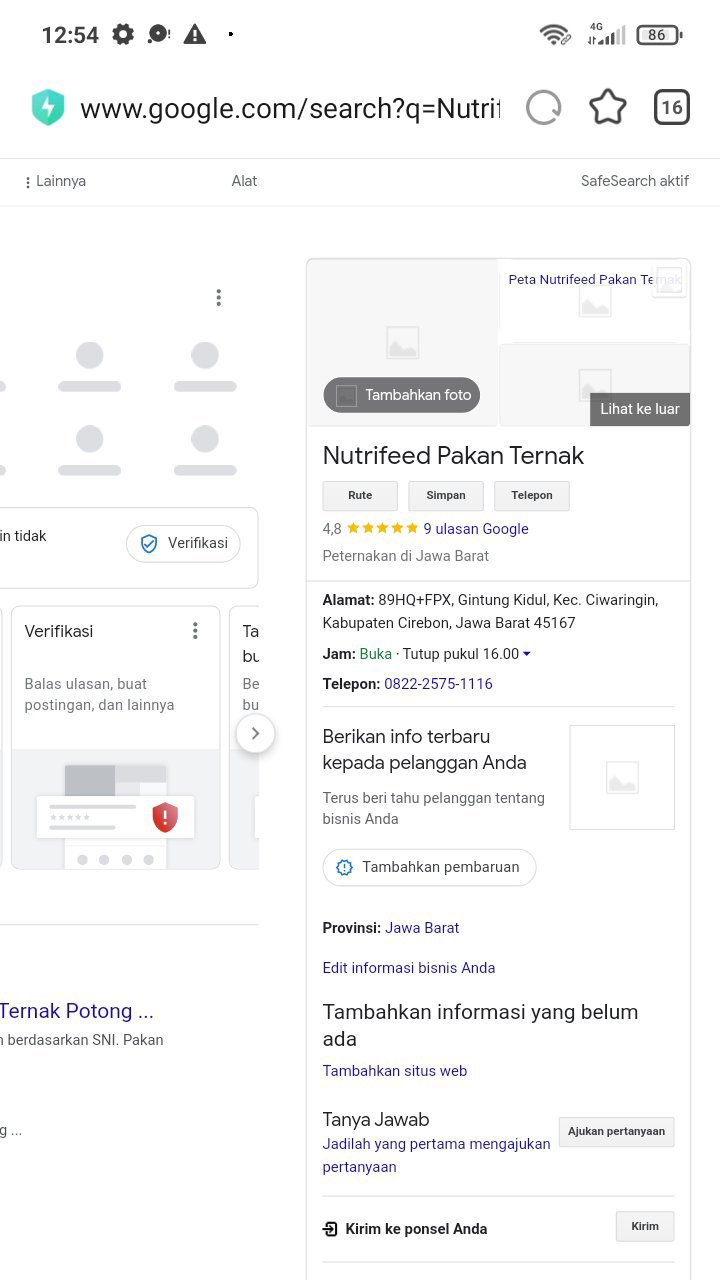Focus the browser URL address field
Screen dimensions: 720x1280
(290, 108)
